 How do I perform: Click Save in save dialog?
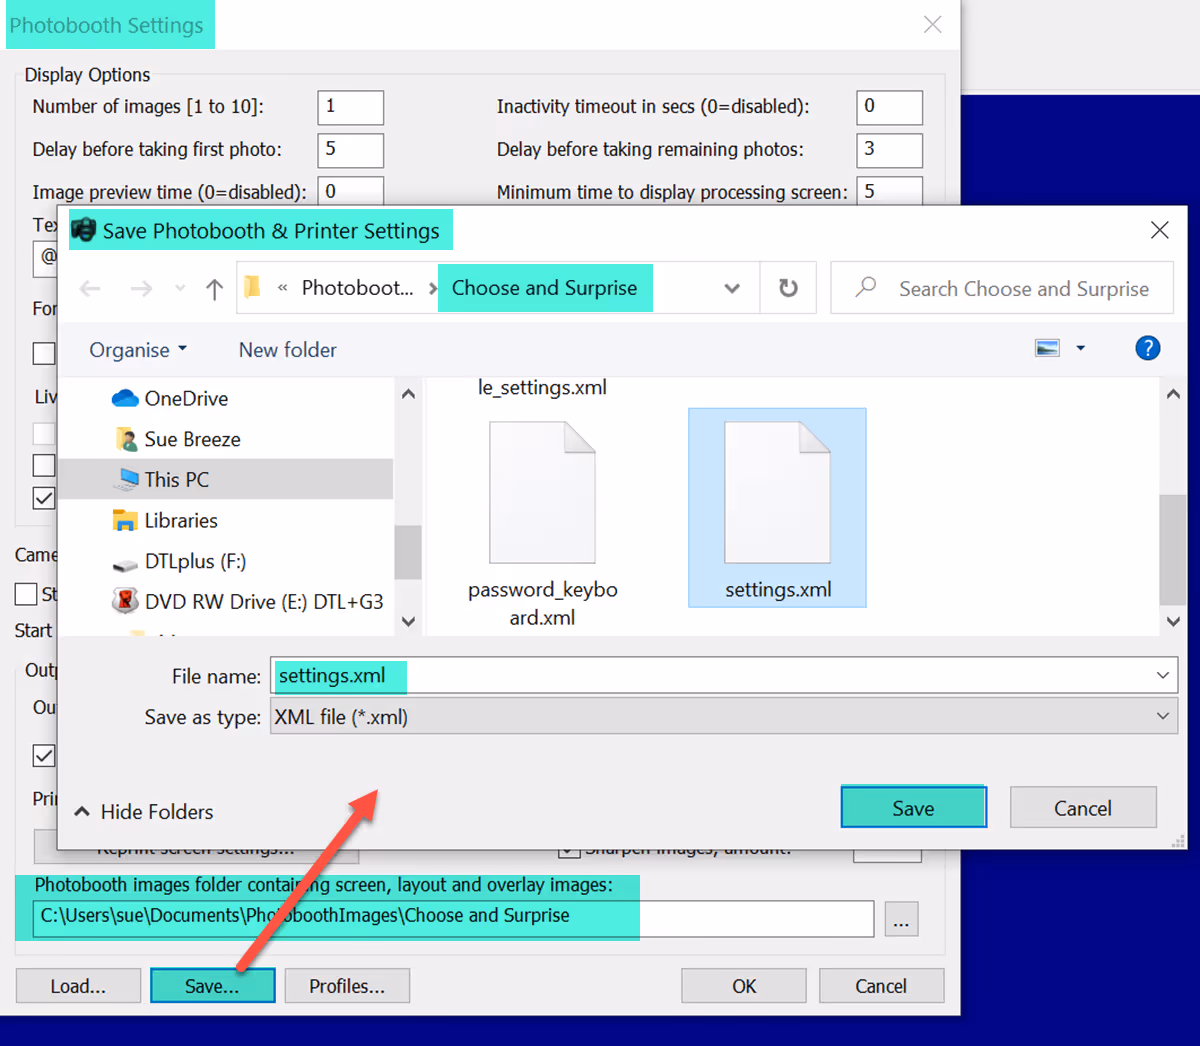coord(913,808)
